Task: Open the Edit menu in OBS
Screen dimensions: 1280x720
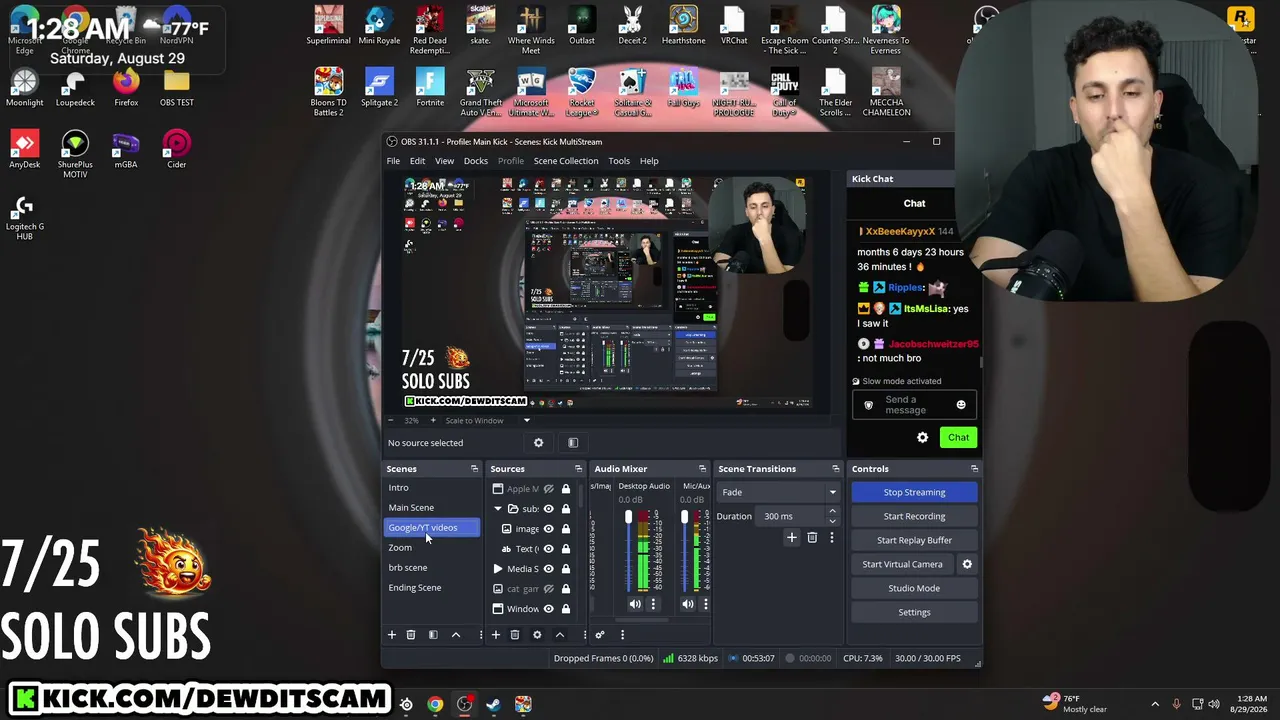Action: (417, 161)
